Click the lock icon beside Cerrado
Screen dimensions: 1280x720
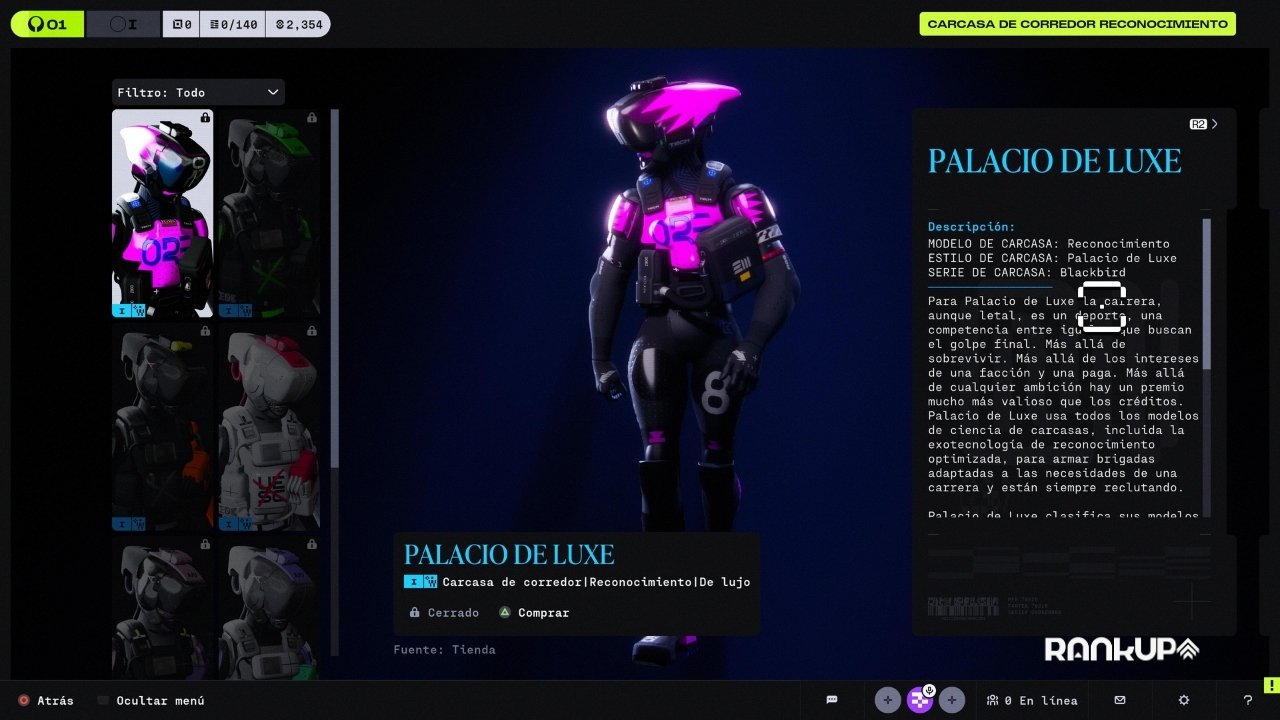[x=414, y=613]
